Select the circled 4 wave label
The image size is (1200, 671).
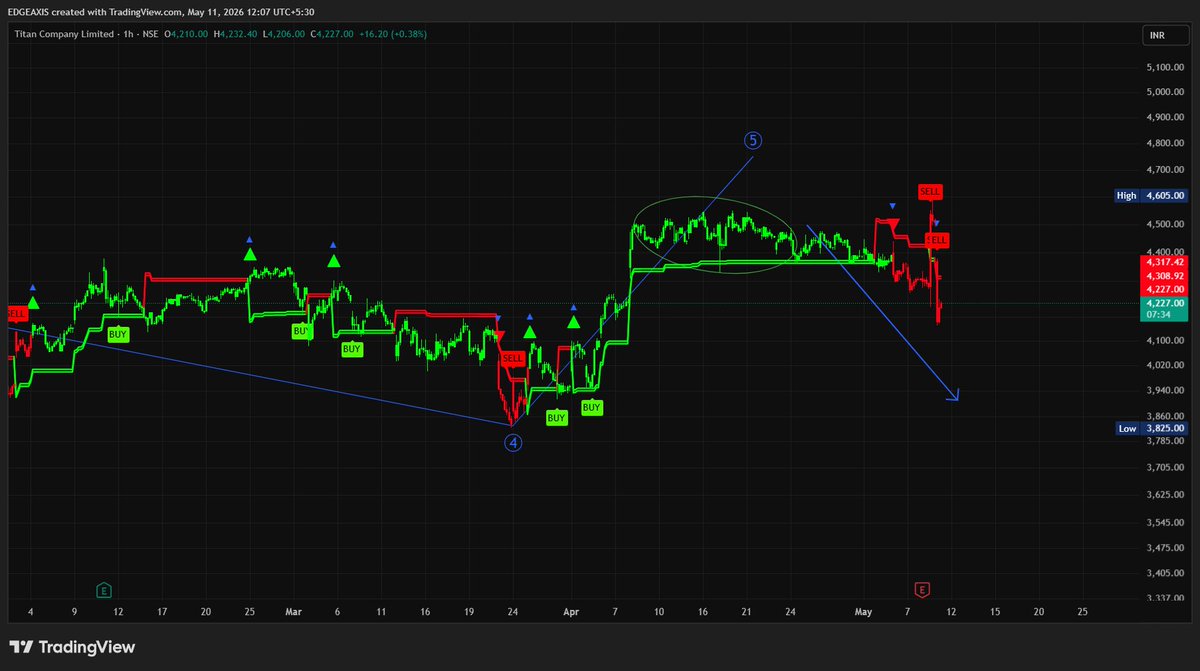513,442
